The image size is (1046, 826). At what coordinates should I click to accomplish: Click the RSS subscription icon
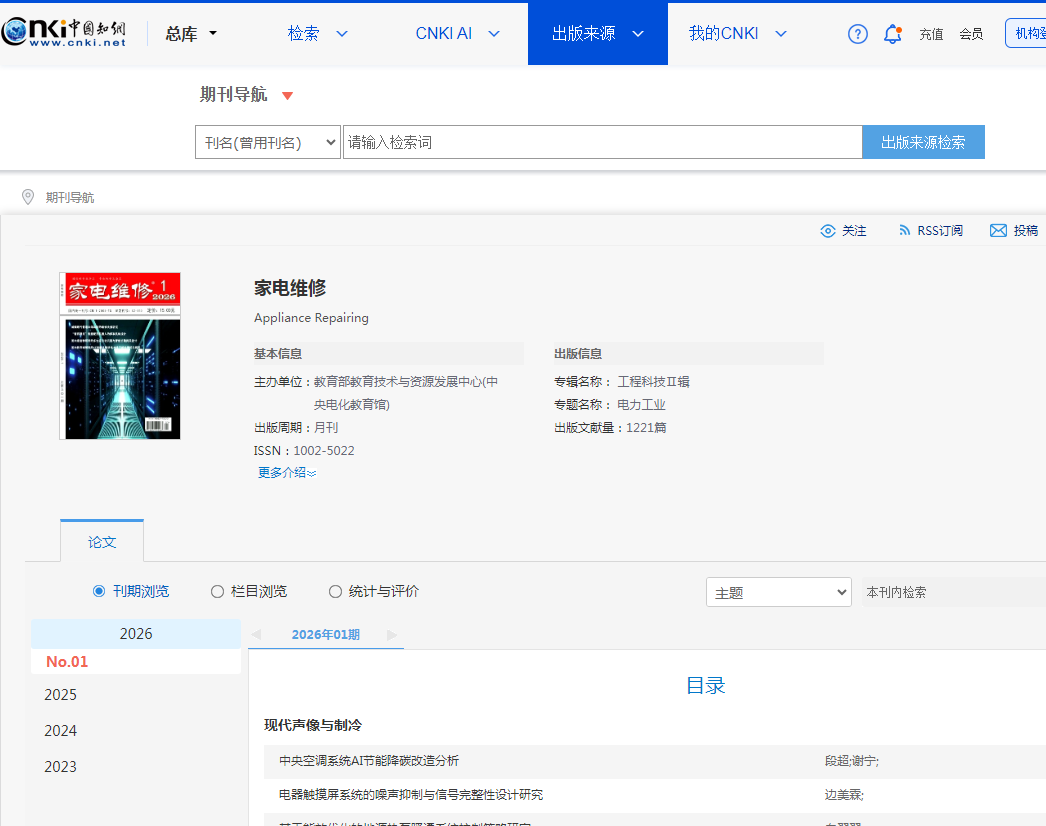coord(904,231)
